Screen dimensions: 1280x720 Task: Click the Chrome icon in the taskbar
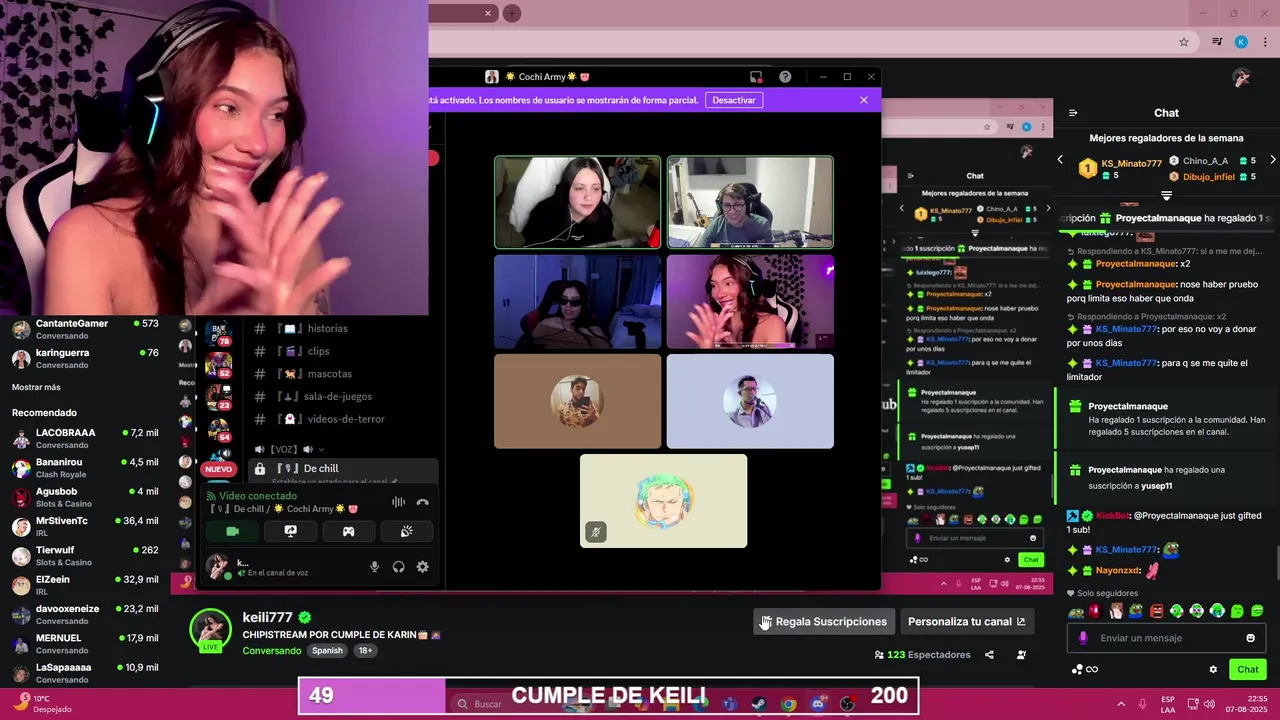(789, 704)
